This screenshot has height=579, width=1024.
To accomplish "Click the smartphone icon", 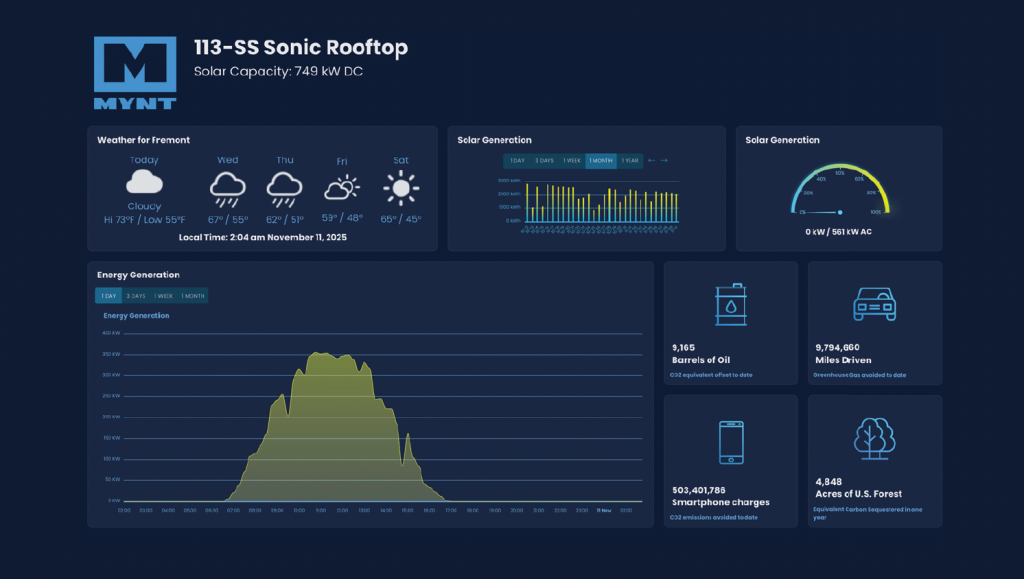I will click(x=731, y=441).
